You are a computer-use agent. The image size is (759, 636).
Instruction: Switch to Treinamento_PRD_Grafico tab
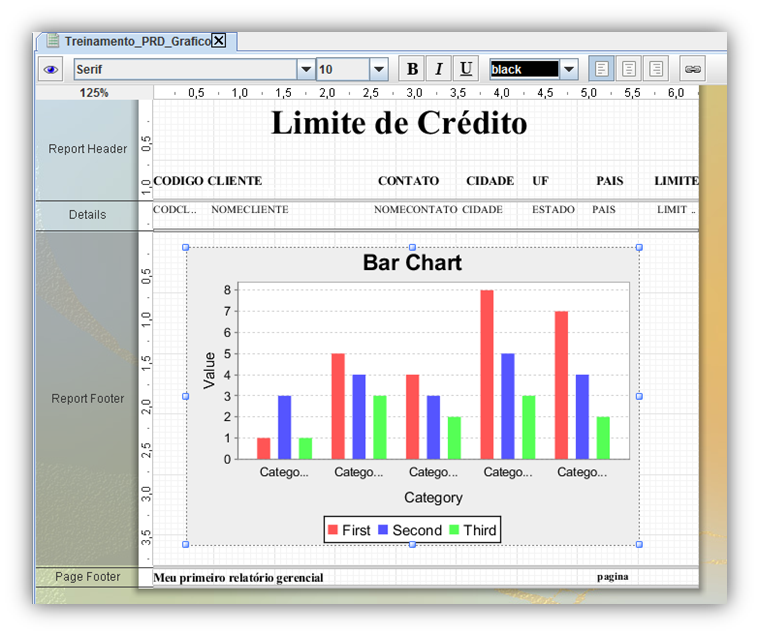coord(135,41)
